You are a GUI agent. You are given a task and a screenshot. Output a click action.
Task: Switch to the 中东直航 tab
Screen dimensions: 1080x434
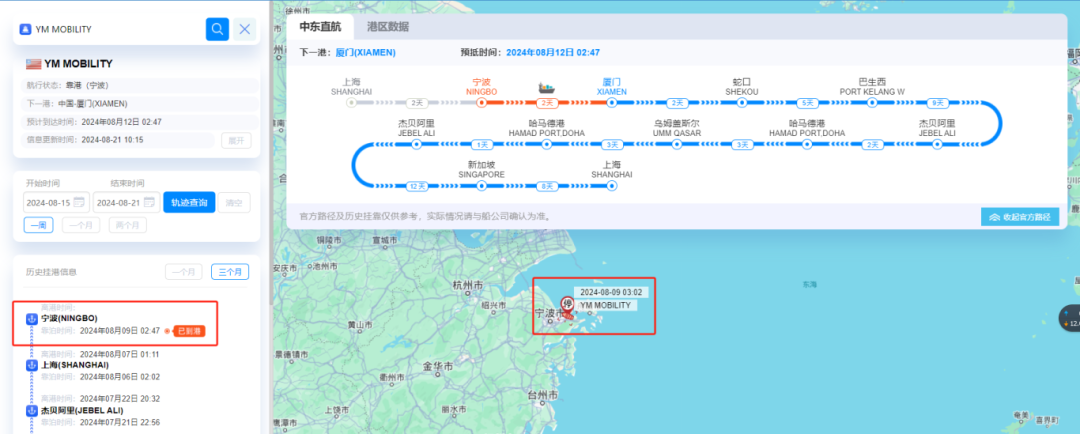tap(320, 27)
